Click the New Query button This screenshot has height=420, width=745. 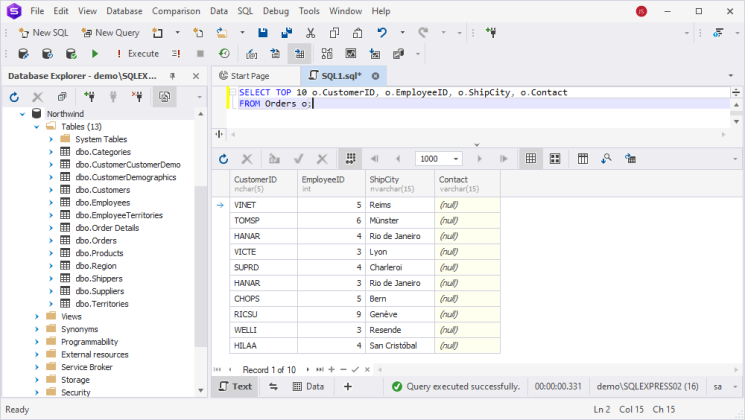point(110,33)
